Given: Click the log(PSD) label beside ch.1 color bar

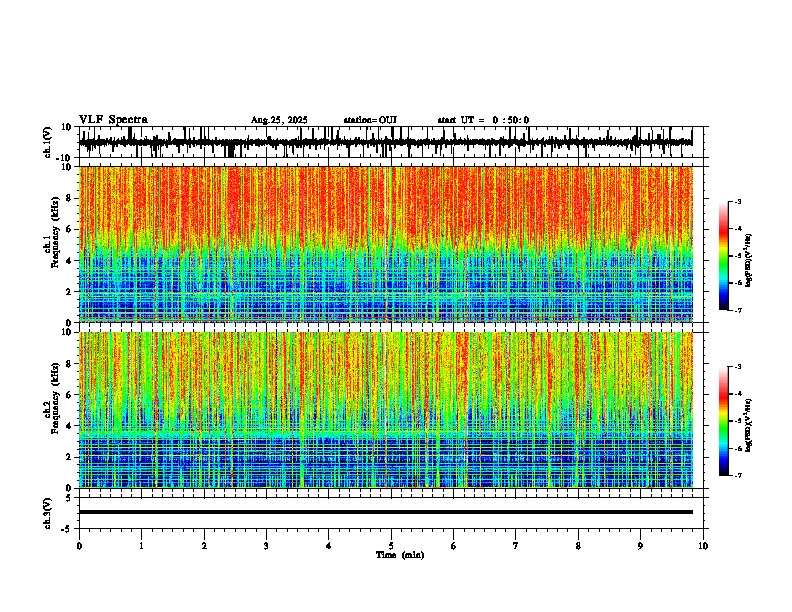Looking at the screenshot, I should [749, 261].
